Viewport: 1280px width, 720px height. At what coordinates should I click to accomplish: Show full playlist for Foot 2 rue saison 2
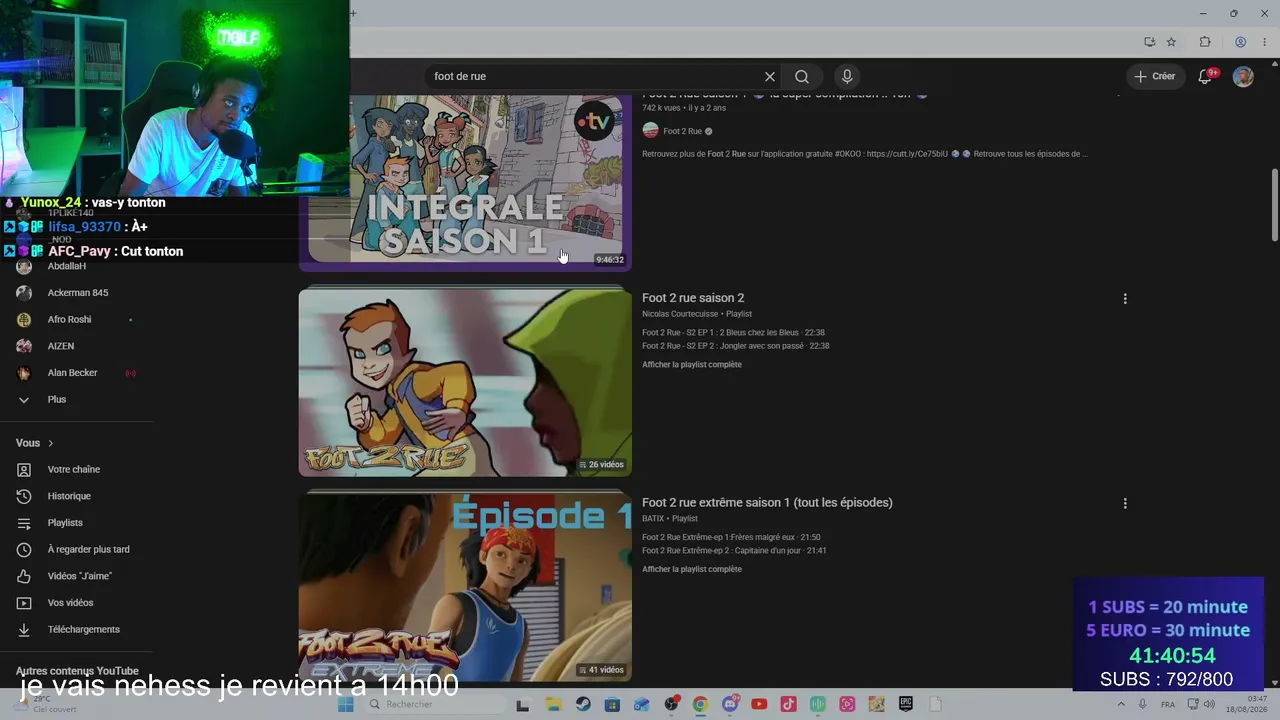tap(692, 365)
